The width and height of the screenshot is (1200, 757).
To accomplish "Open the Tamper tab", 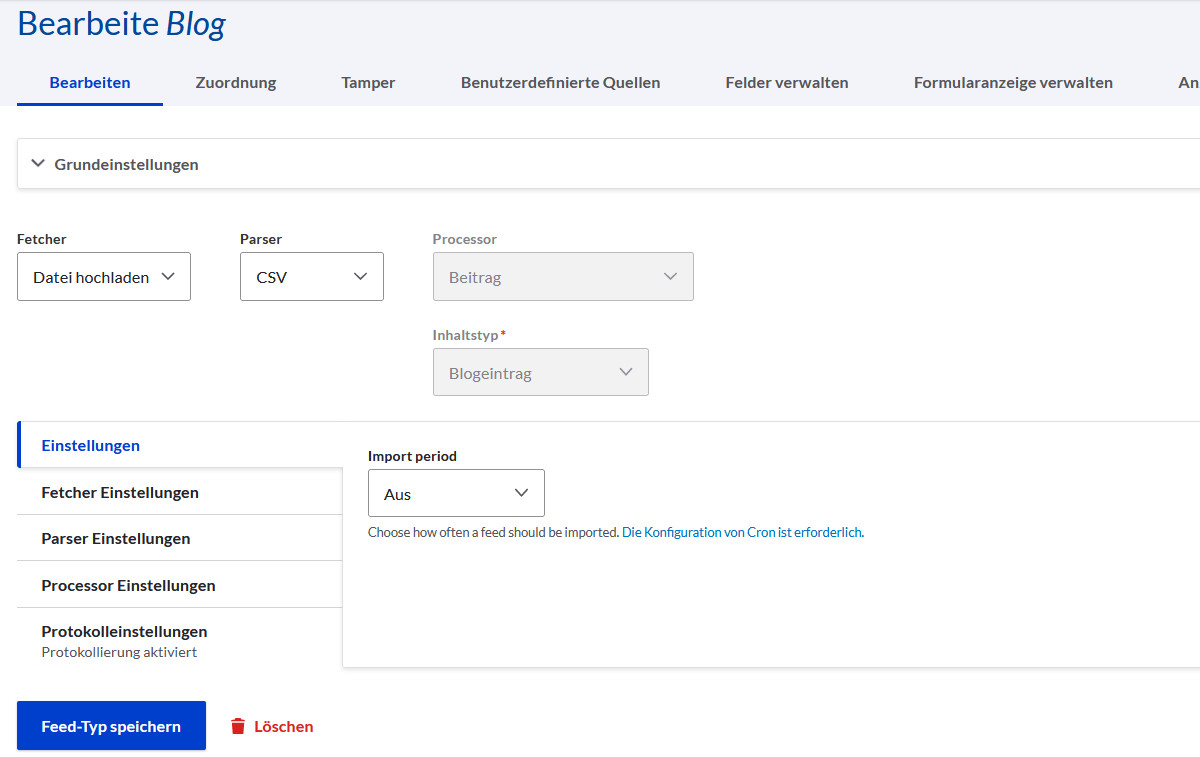I will point(367,83).
